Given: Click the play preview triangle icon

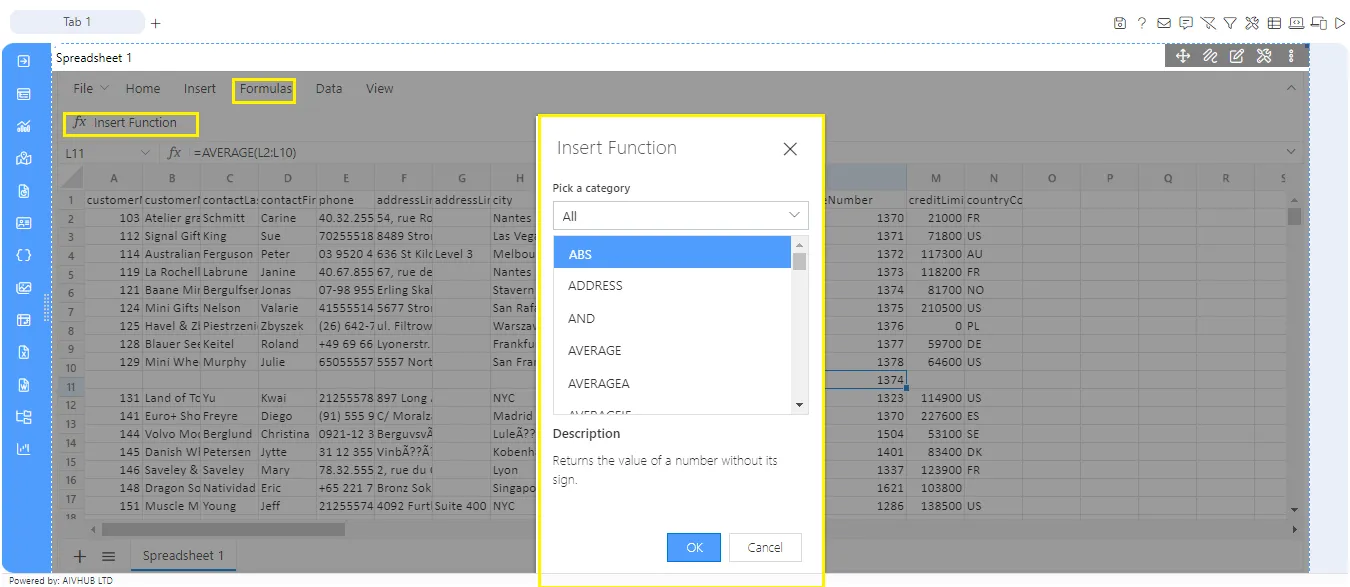Looking at the screenshot, I should 1341,23.
